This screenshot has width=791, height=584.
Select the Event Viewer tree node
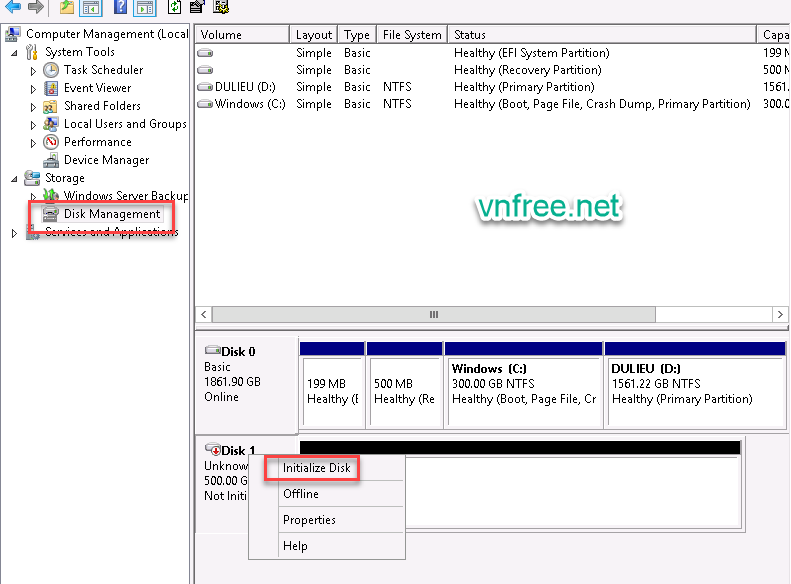click(97, 88)
